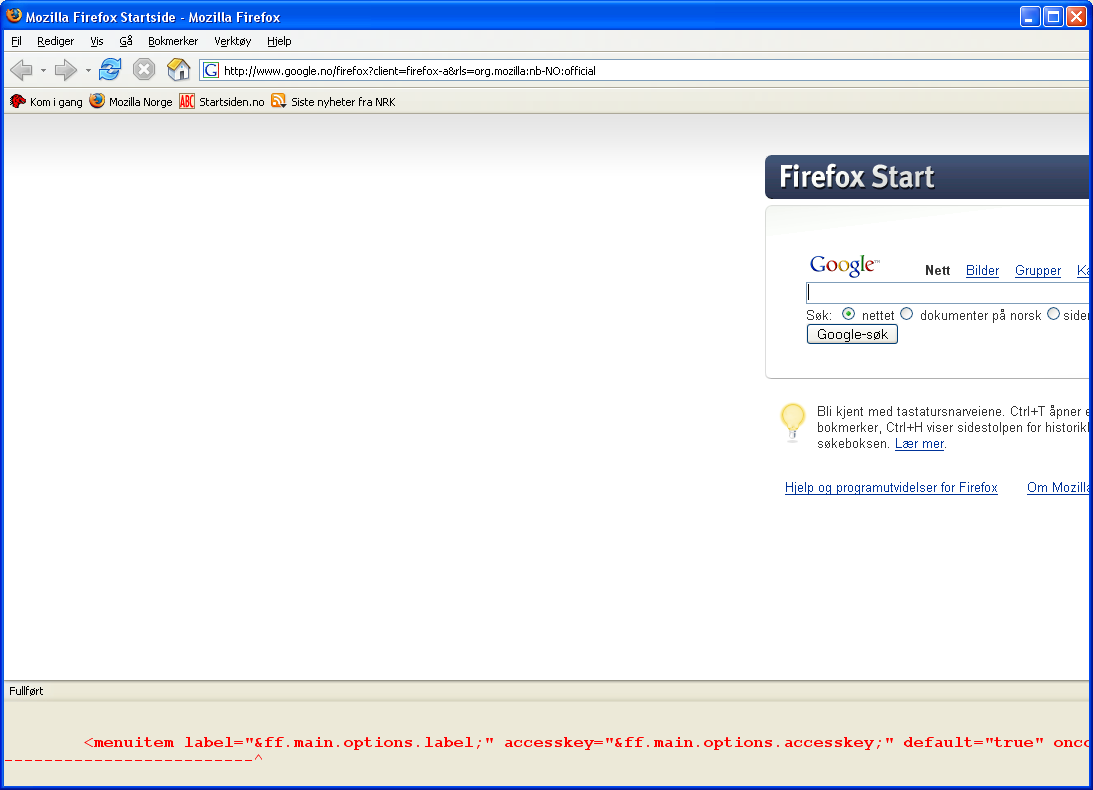Reload the page with the refresh icon
The height and width of the screenshot is (790, 1093).
(x=110, y=70)
